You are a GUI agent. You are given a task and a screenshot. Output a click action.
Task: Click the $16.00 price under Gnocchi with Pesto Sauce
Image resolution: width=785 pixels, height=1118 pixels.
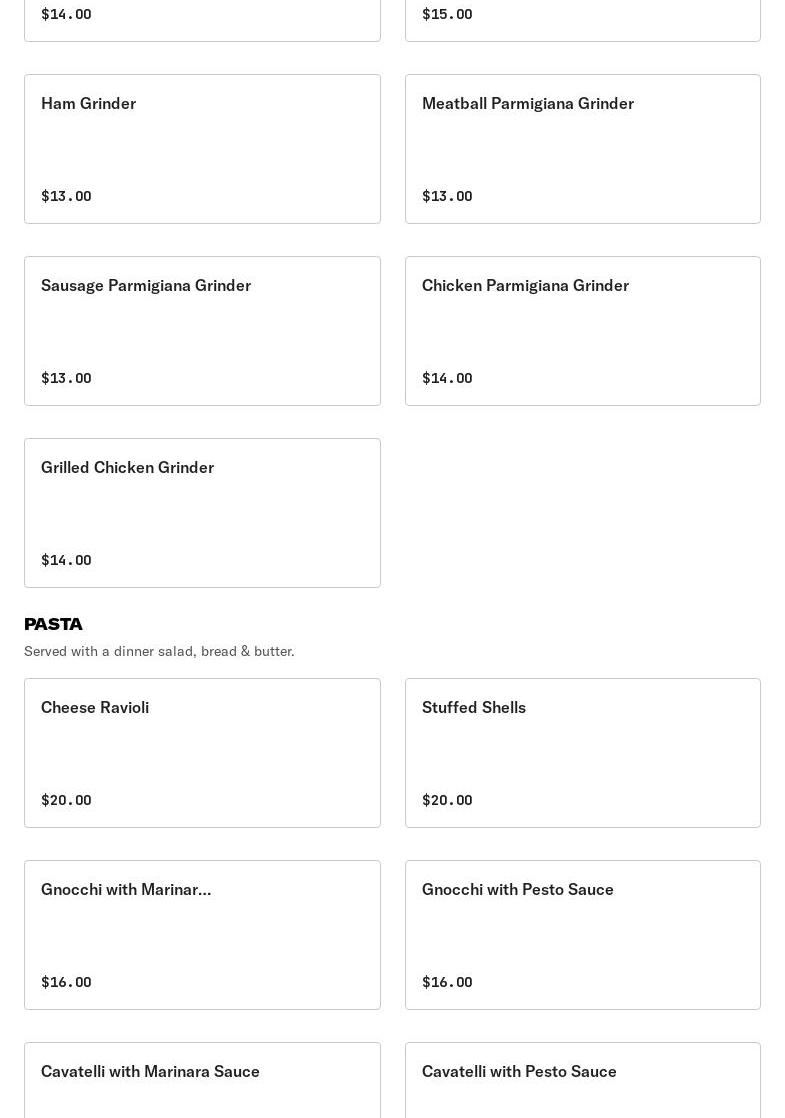[447, 982]
